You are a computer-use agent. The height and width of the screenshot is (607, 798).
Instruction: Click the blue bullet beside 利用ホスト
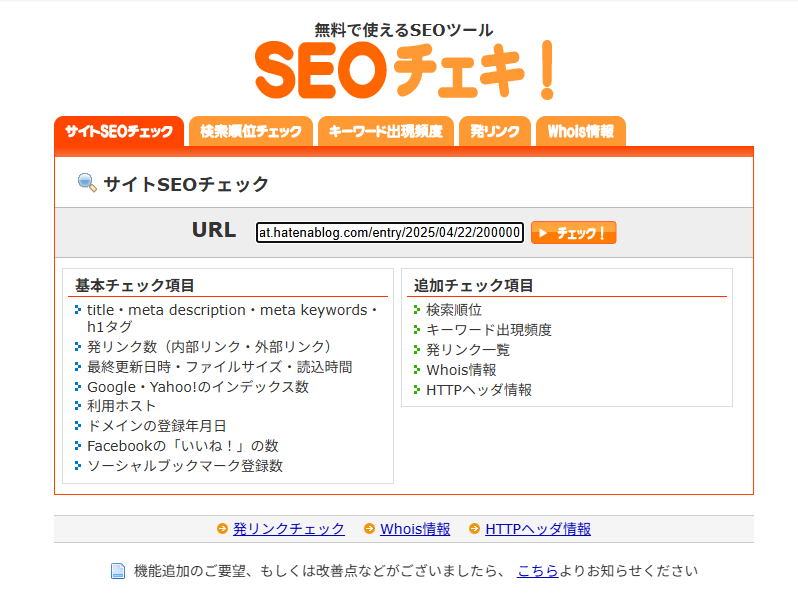coord(78,406)
